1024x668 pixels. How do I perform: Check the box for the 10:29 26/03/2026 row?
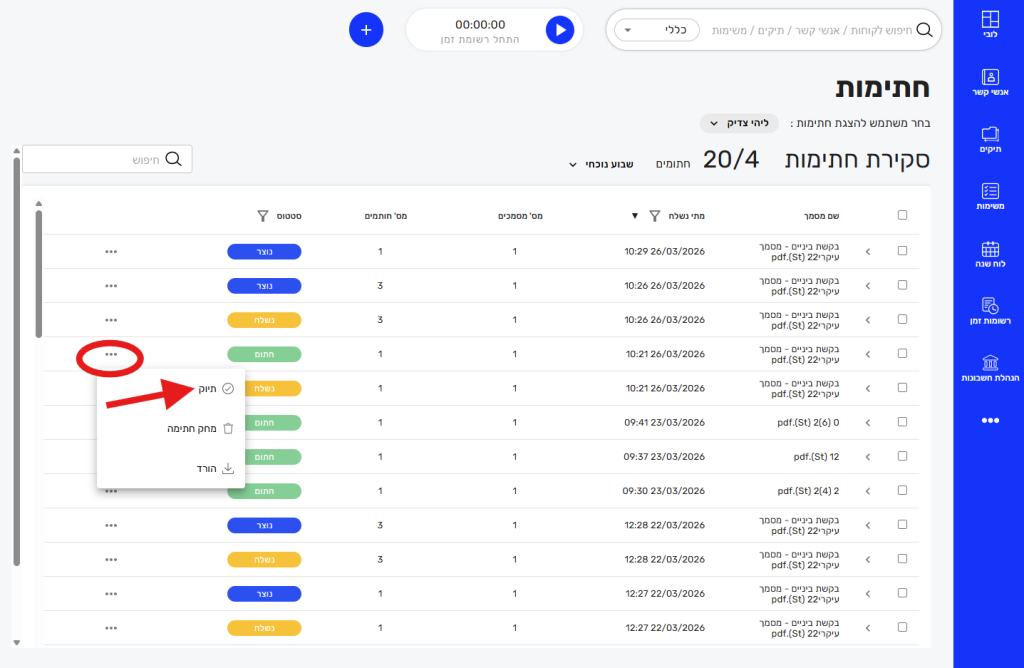pos(902,251)
